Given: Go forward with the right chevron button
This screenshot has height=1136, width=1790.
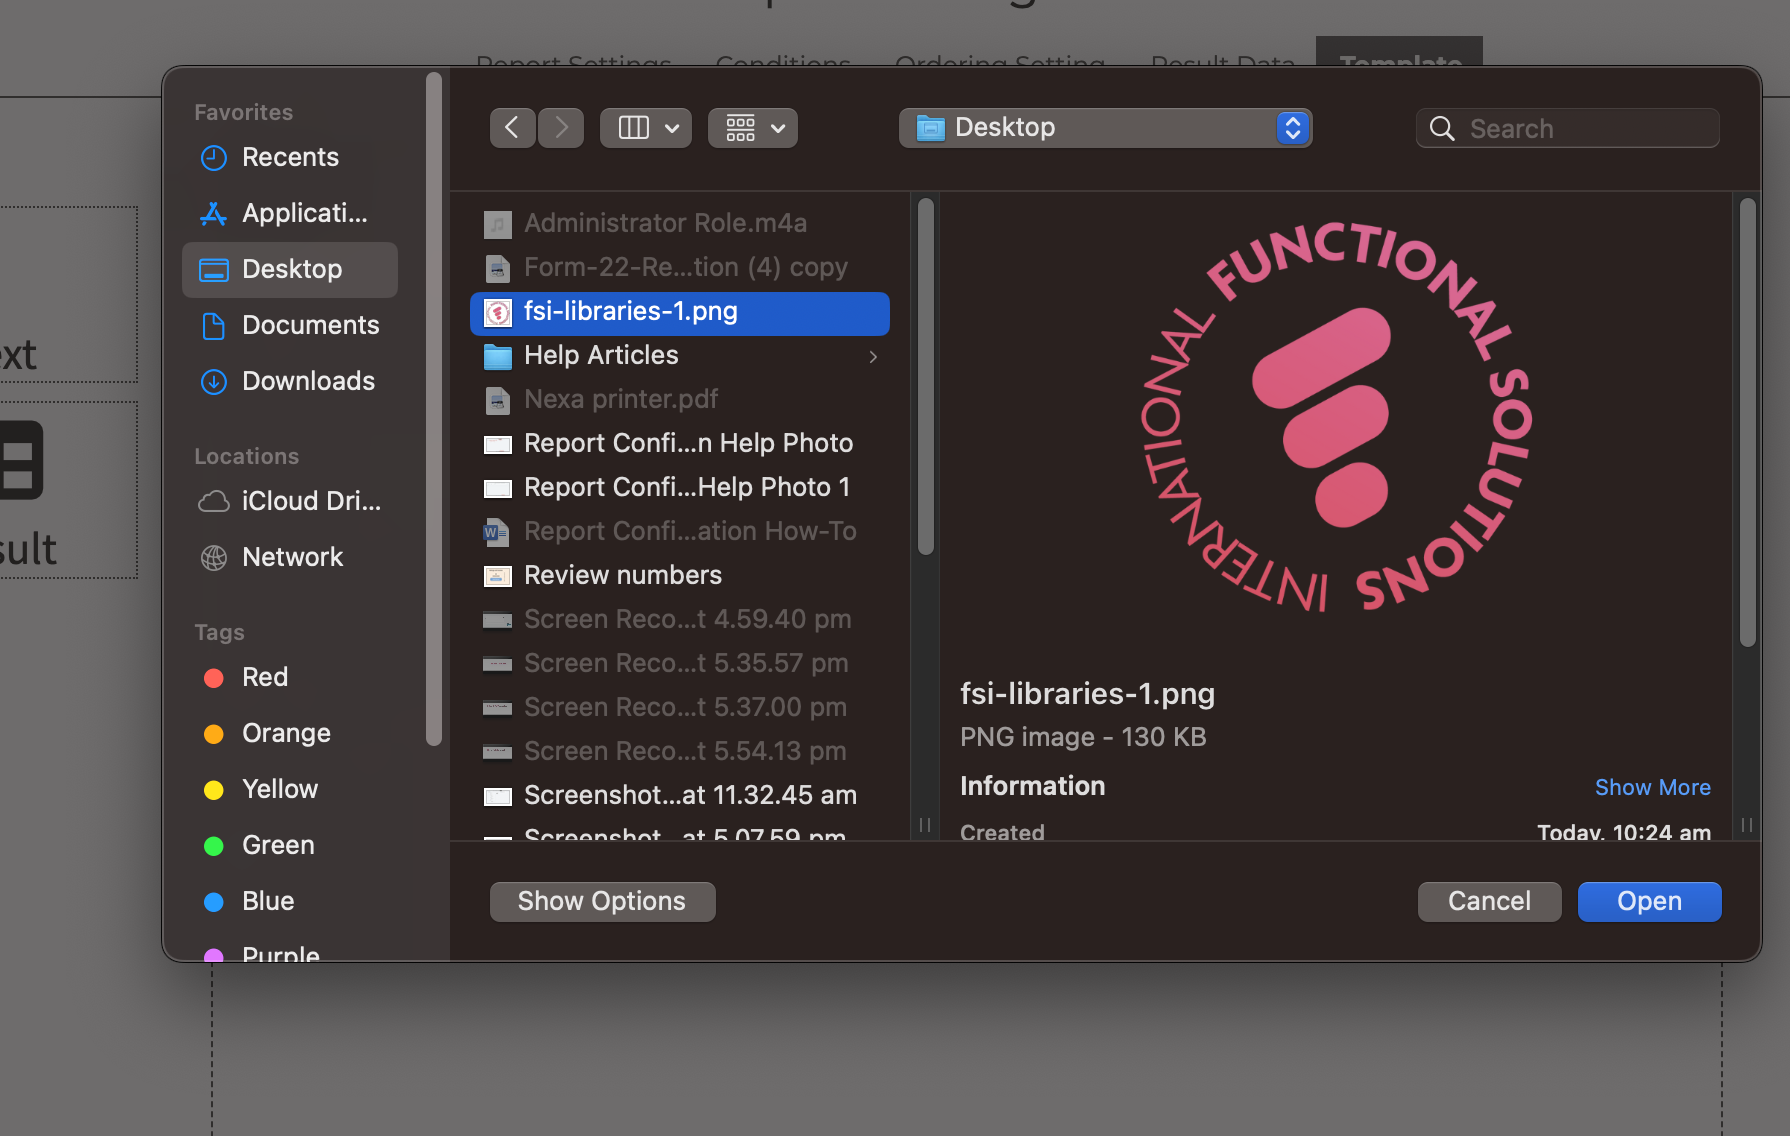Looking at the screenshot, I should (561, 128).
